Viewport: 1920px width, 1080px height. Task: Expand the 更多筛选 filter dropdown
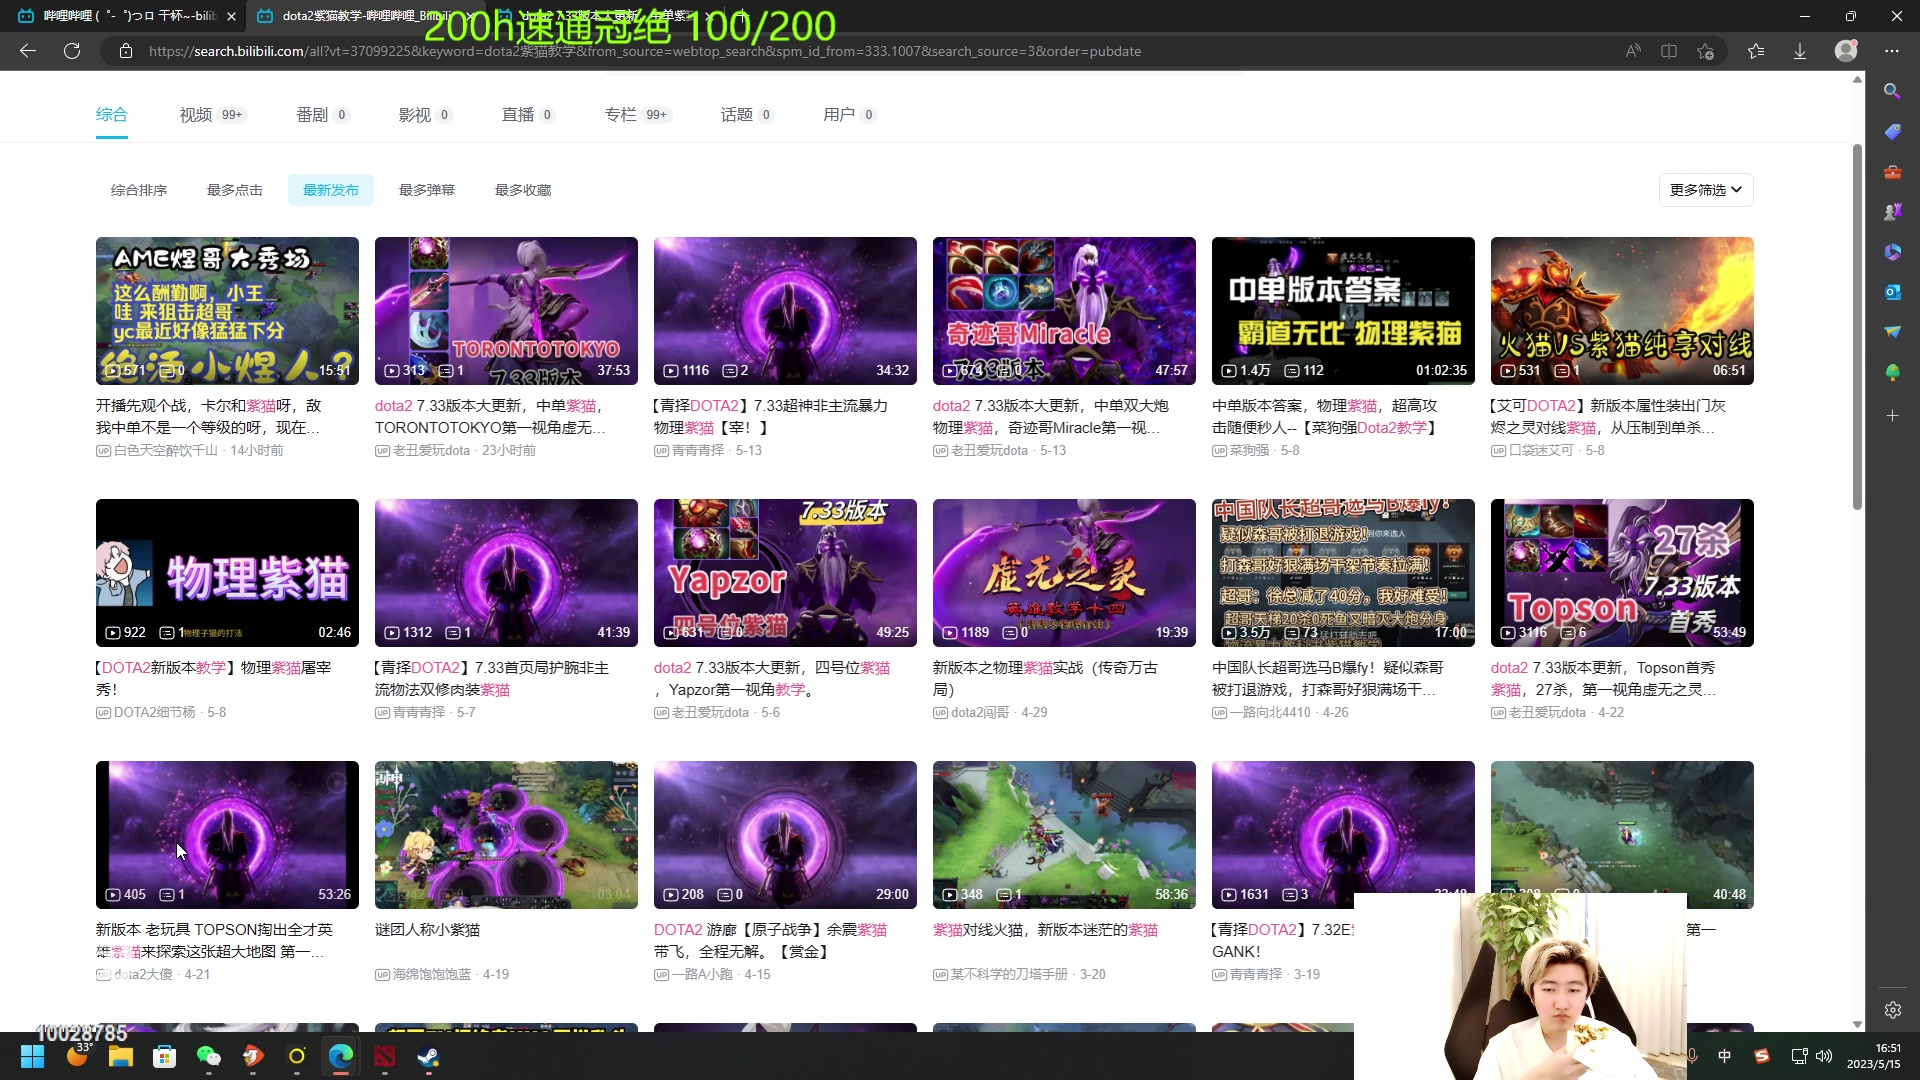(1705, 190)
